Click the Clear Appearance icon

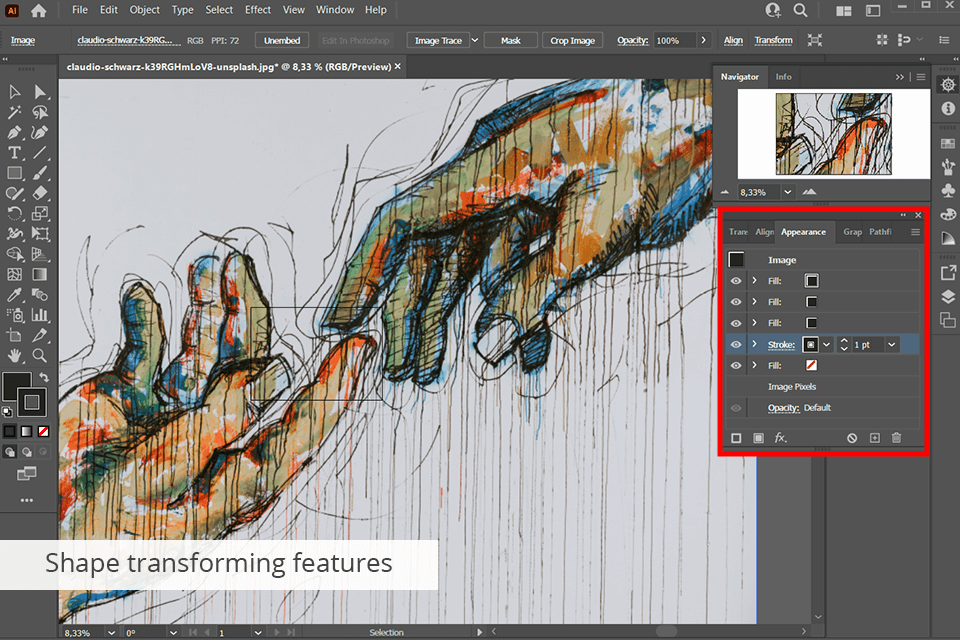(852, 438)
